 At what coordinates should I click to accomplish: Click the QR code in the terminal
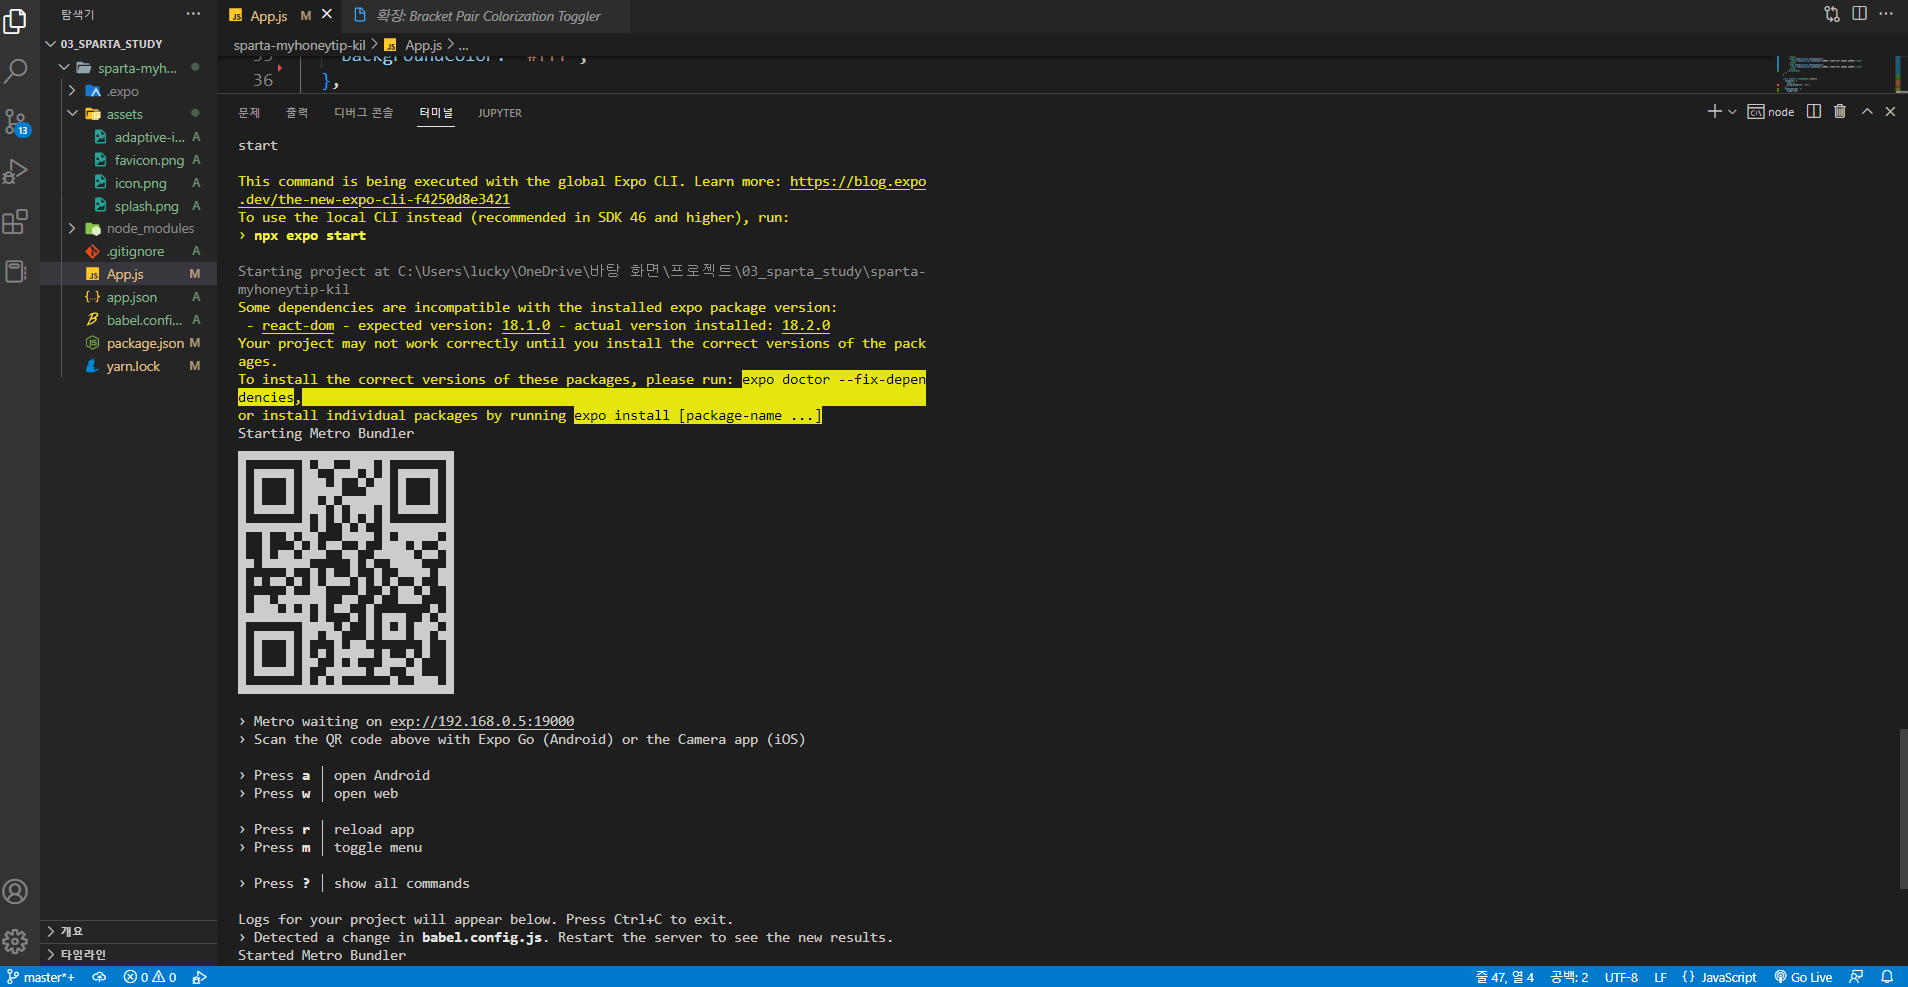(x=346, y=572)
